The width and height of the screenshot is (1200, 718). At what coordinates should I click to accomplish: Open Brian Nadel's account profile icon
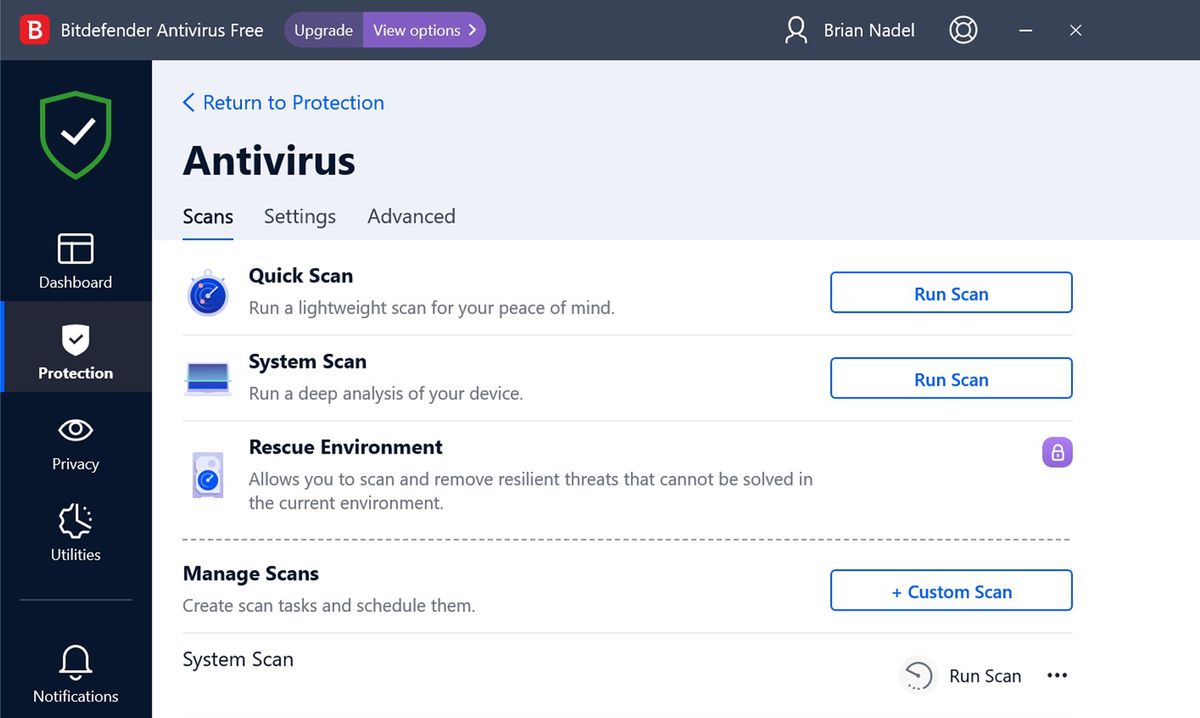point(795,30)
